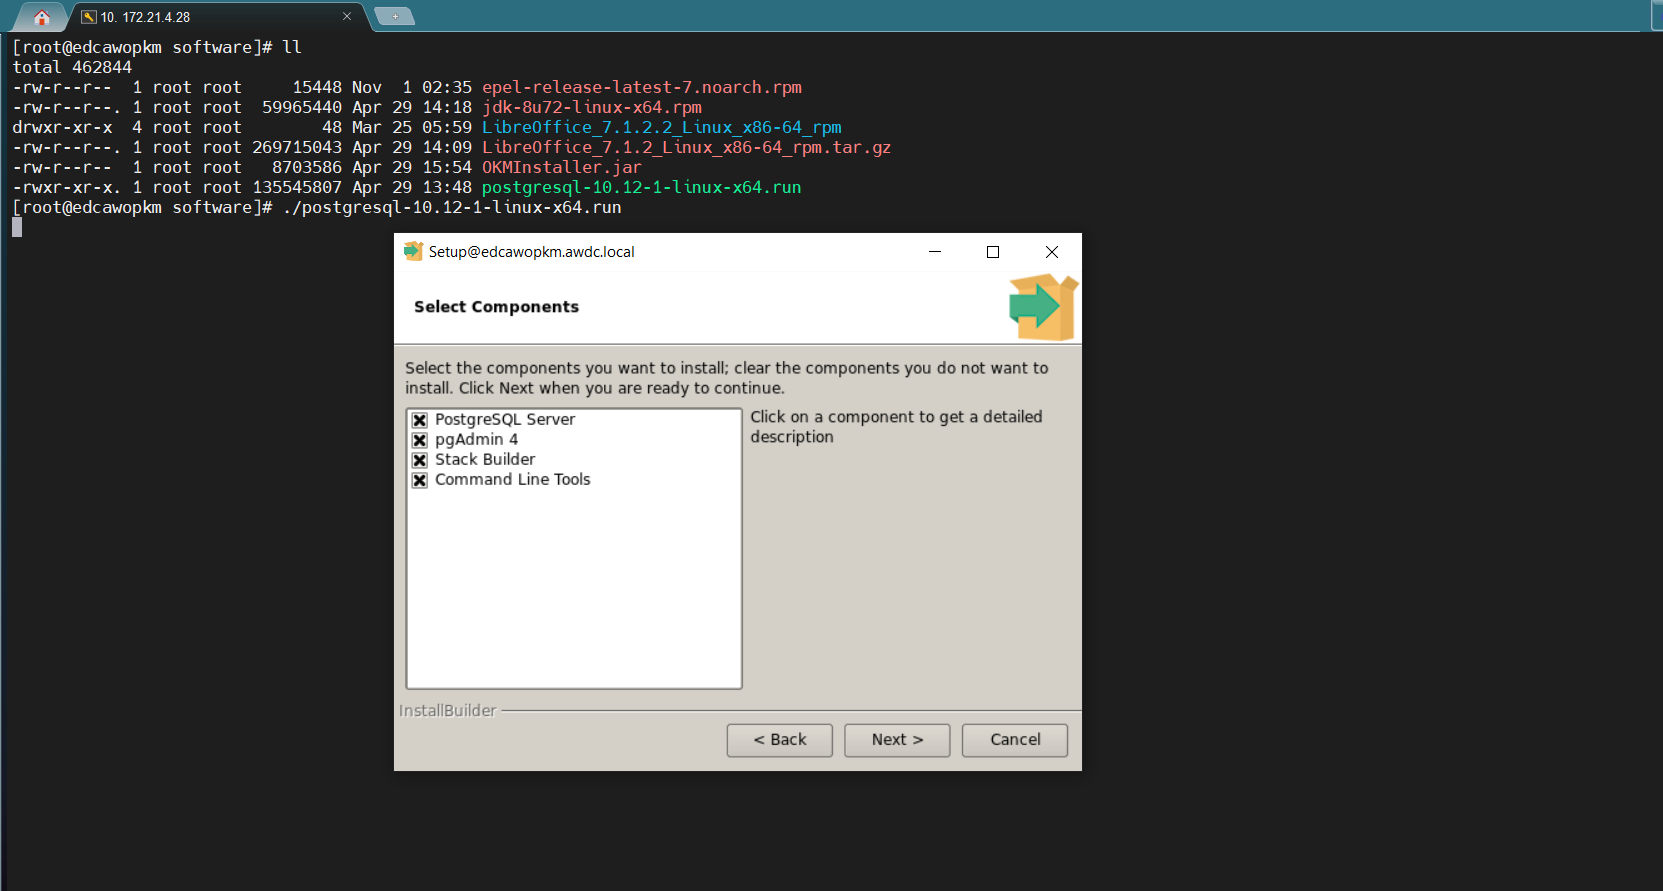
Task: Click the Select Components heading
Action: (496, 307)
